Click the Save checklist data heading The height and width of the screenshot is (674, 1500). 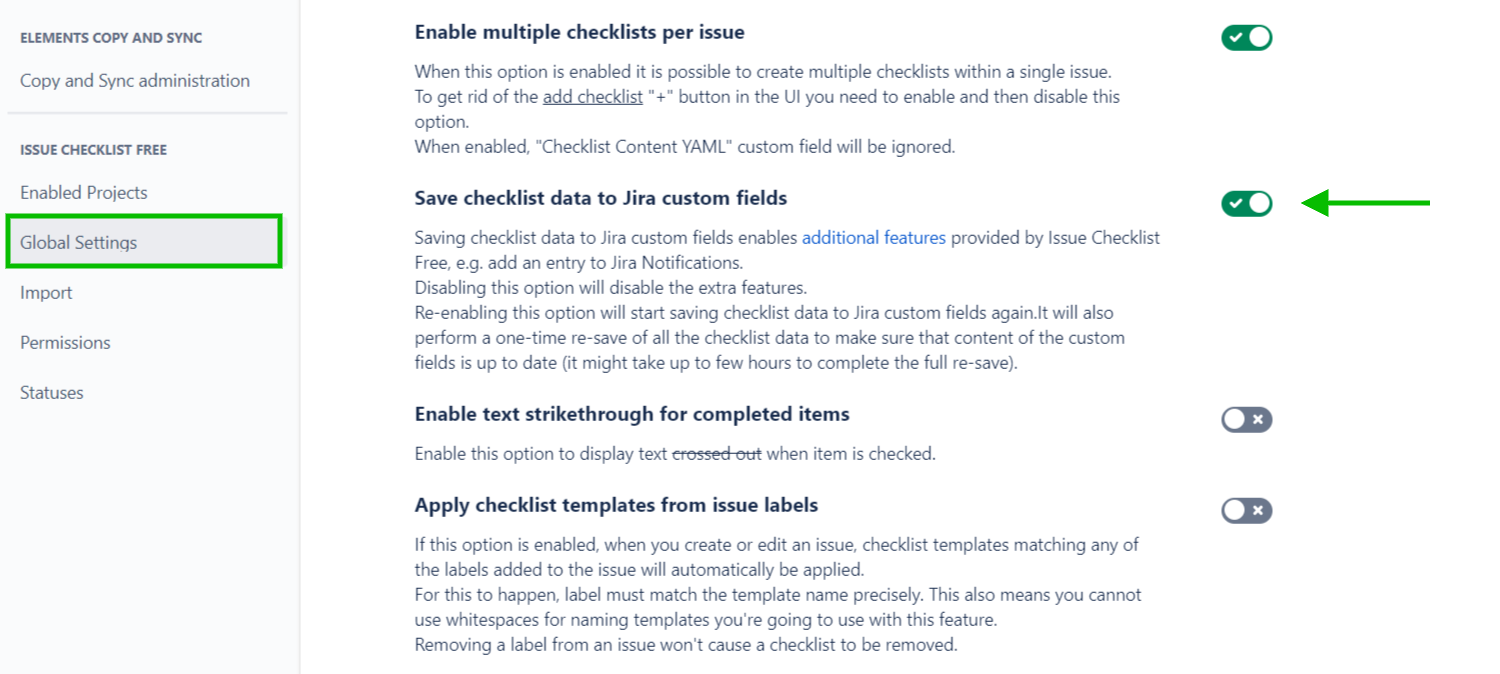(600, 197)
